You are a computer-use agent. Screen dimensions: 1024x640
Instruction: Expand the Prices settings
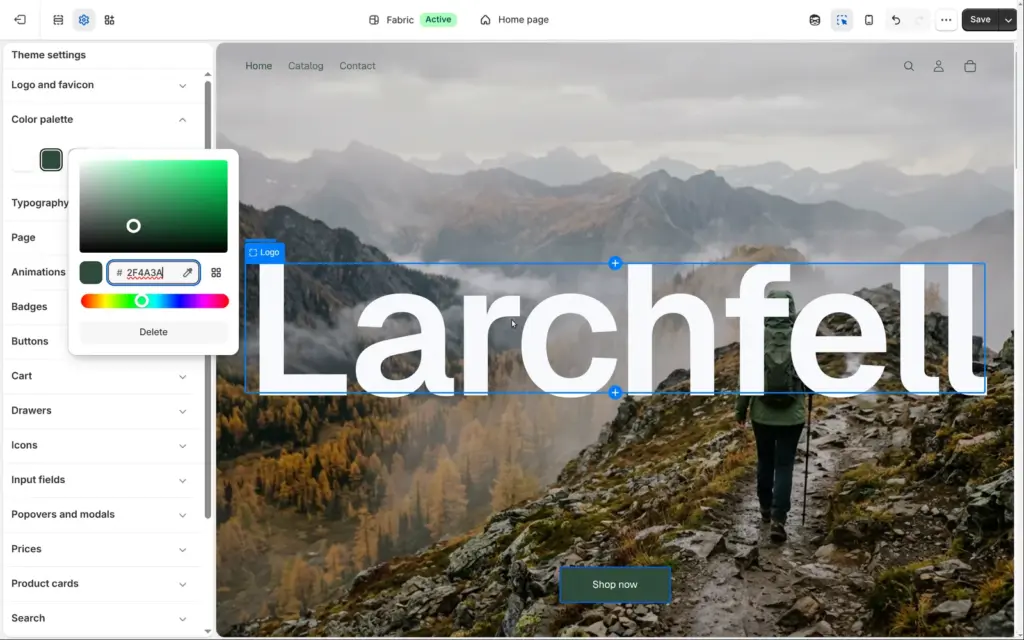(99, 549)
